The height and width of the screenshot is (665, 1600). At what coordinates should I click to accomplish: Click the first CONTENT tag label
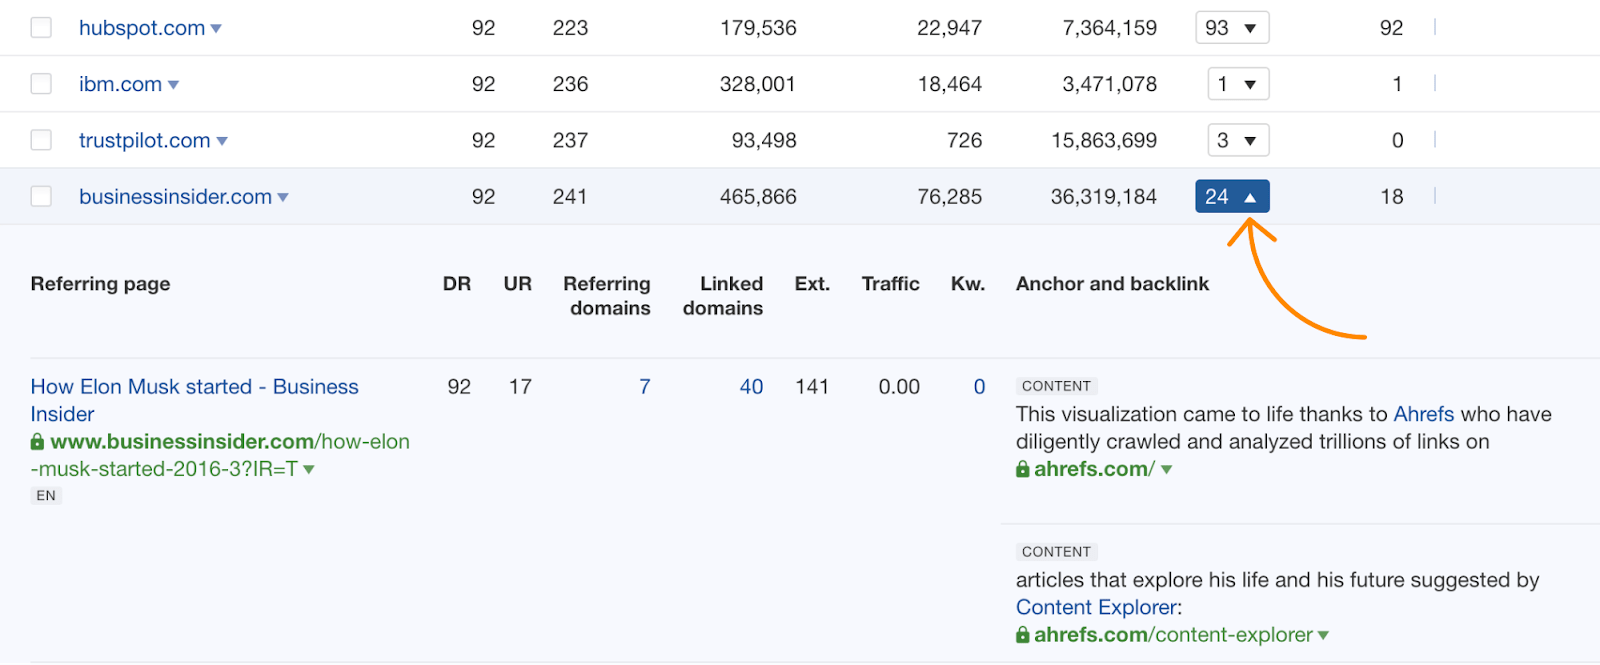(x=1056, y=386)
